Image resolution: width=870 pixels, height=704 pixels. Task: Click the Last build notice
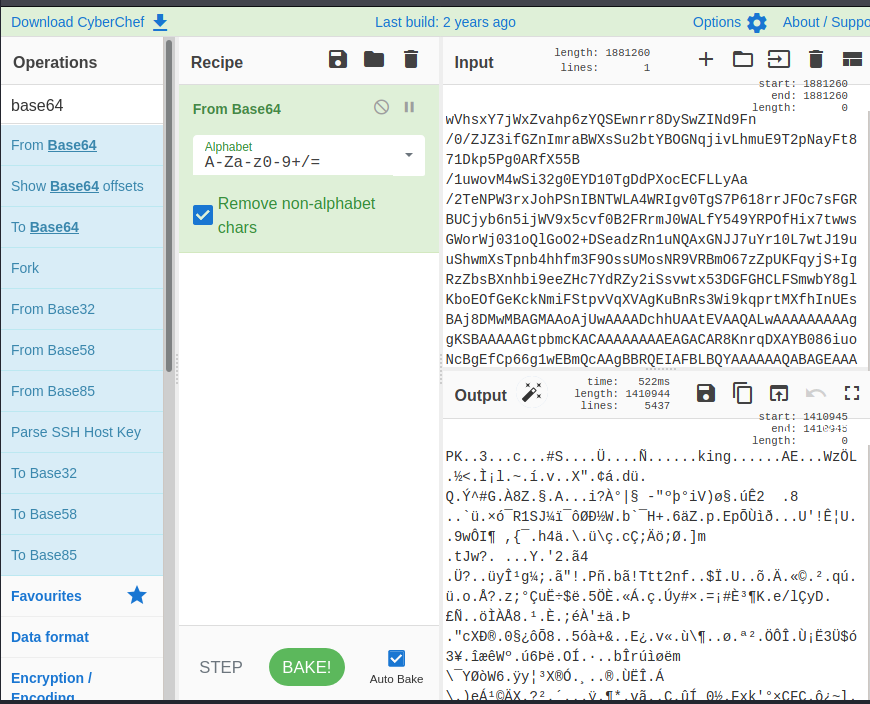point(445,22)
